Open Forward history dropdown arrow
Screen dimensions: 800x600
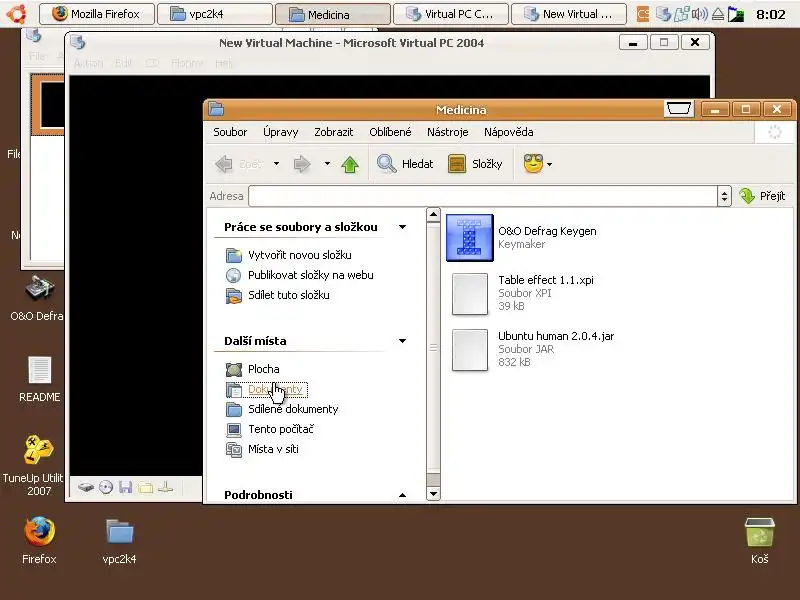click(x=328, y=164)
